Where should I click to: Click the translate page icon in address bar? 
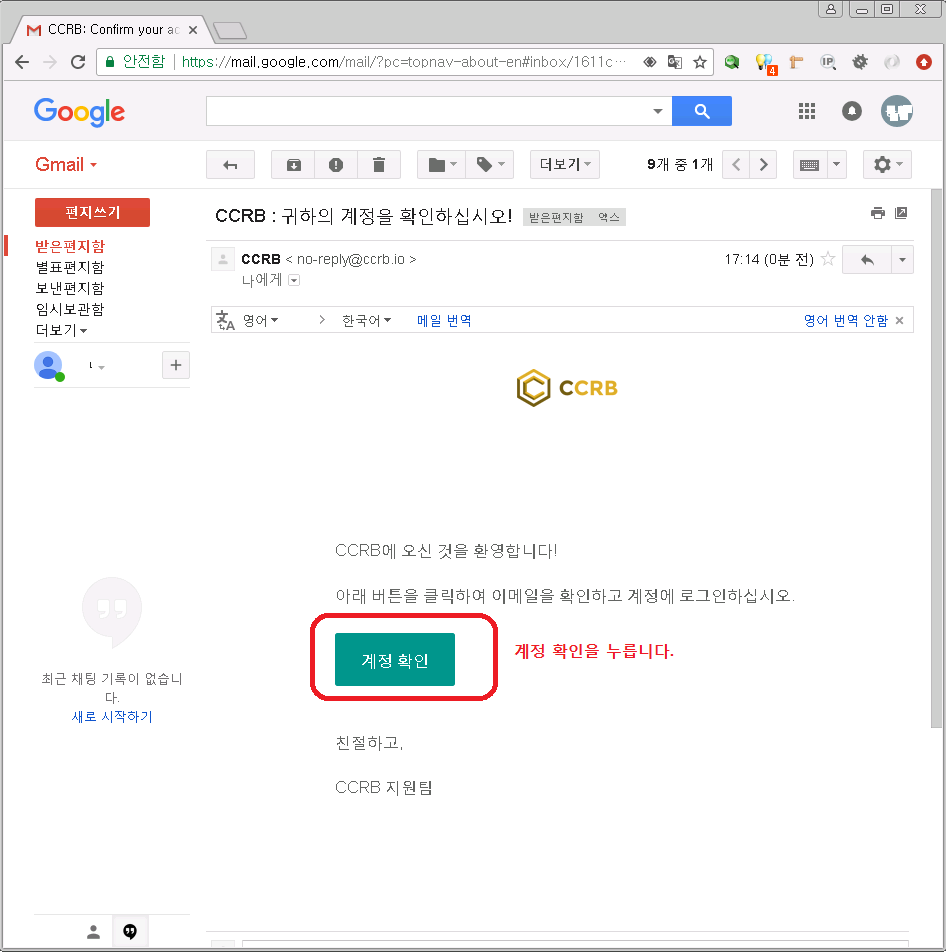click(x=675, y=62)
